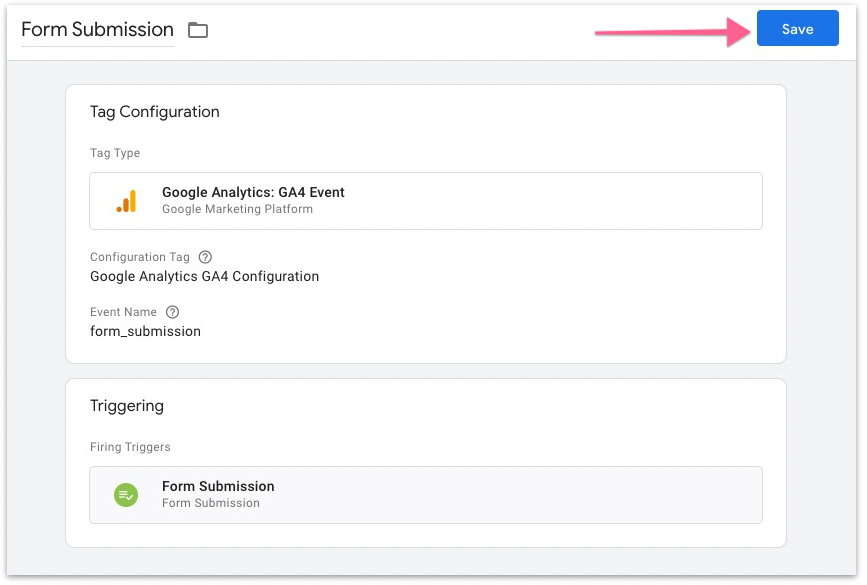Screen dimensions: 867x585
Task: Click the Firing Triggers label
Action: click(x=130, y=447)
